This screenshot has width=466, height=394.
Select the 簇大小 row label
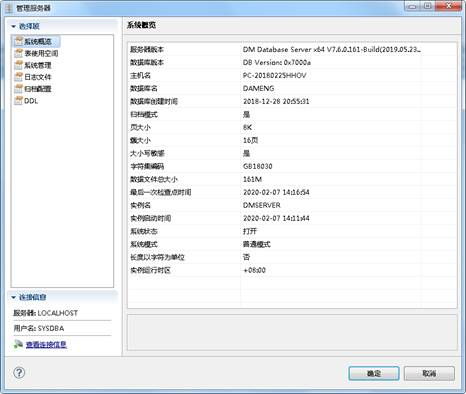click(140, 141)
